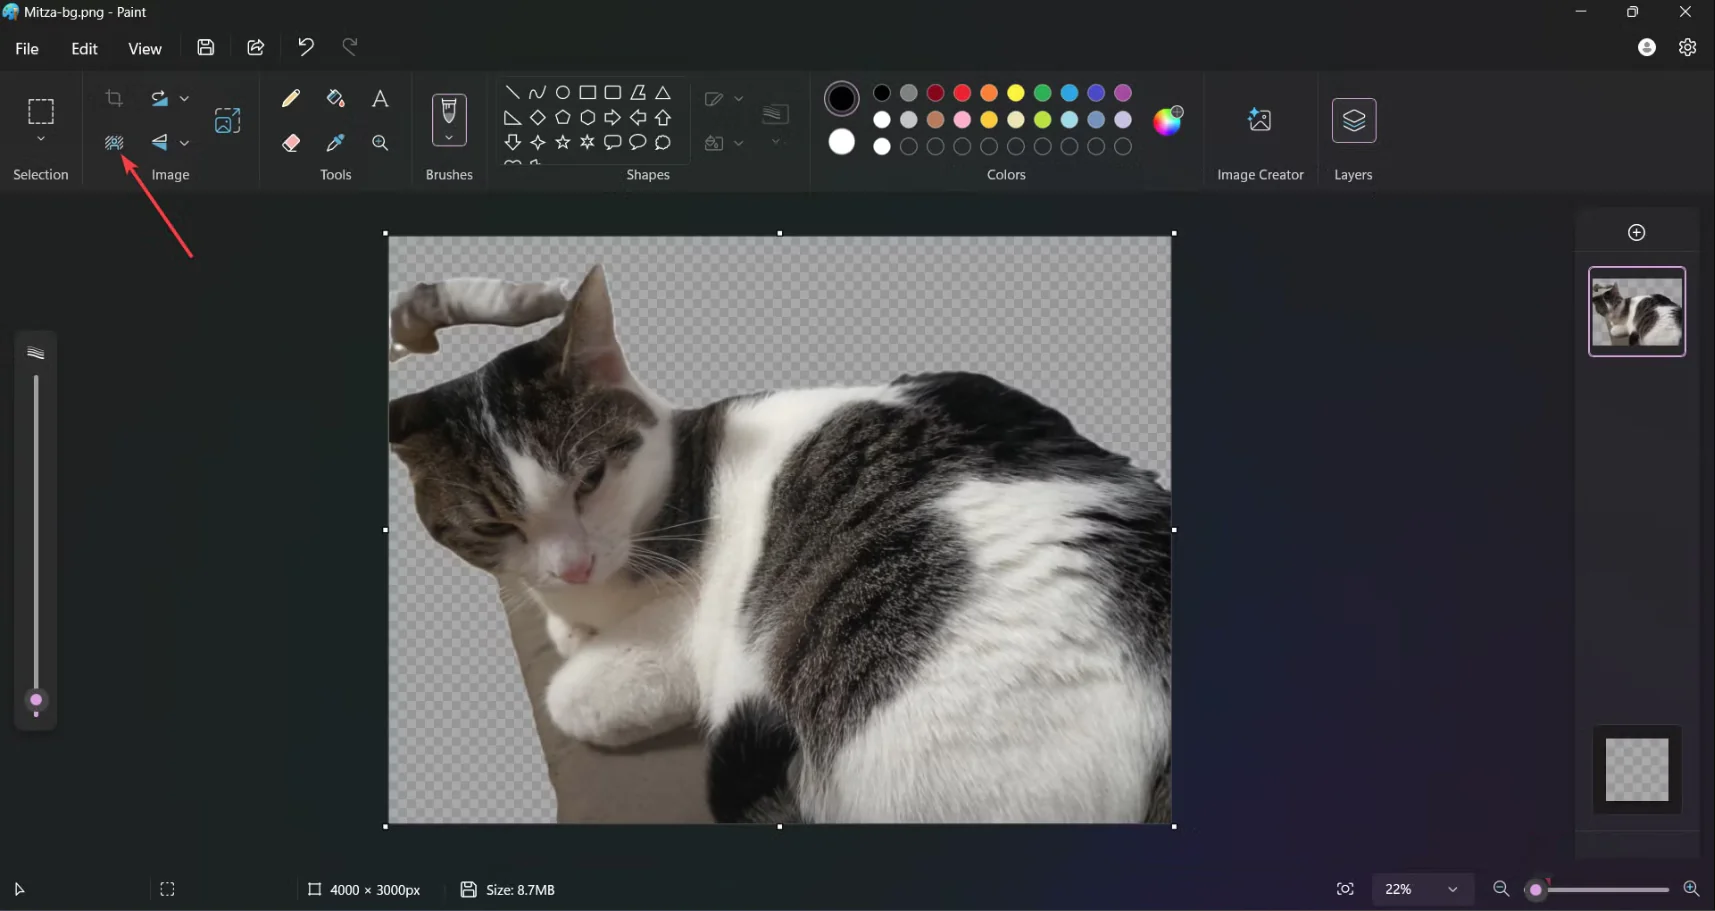The width and height of the screenshot is (1715, 911).
Task: Open the File menu
Action: coord(27,48)
